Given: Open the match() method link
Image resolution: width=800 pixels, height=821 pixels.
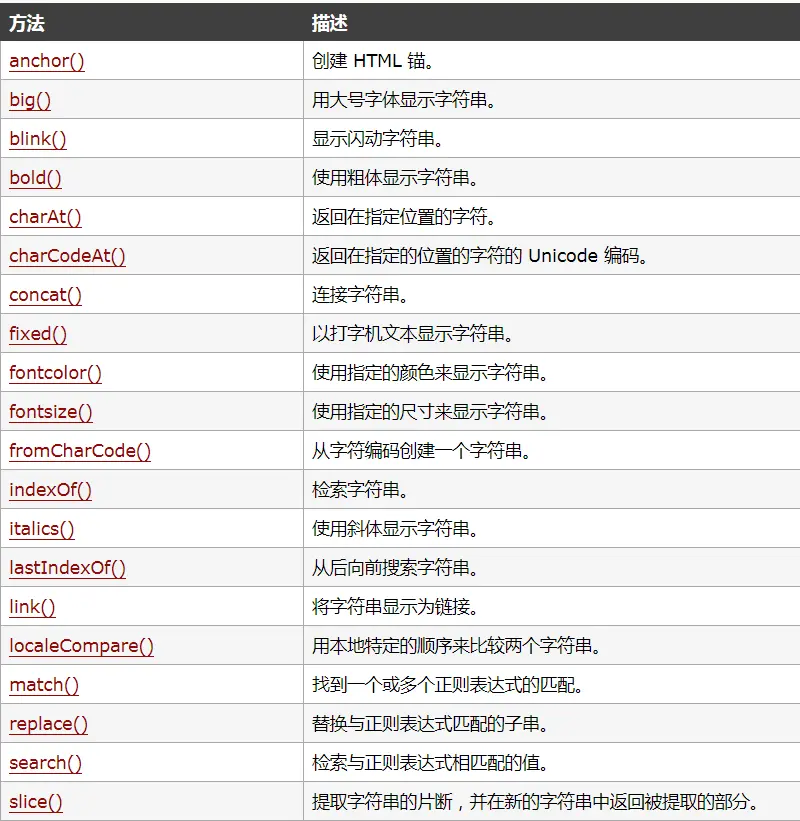Looking at the screenshot, I should pyautogui.click(x=44, y=685).
